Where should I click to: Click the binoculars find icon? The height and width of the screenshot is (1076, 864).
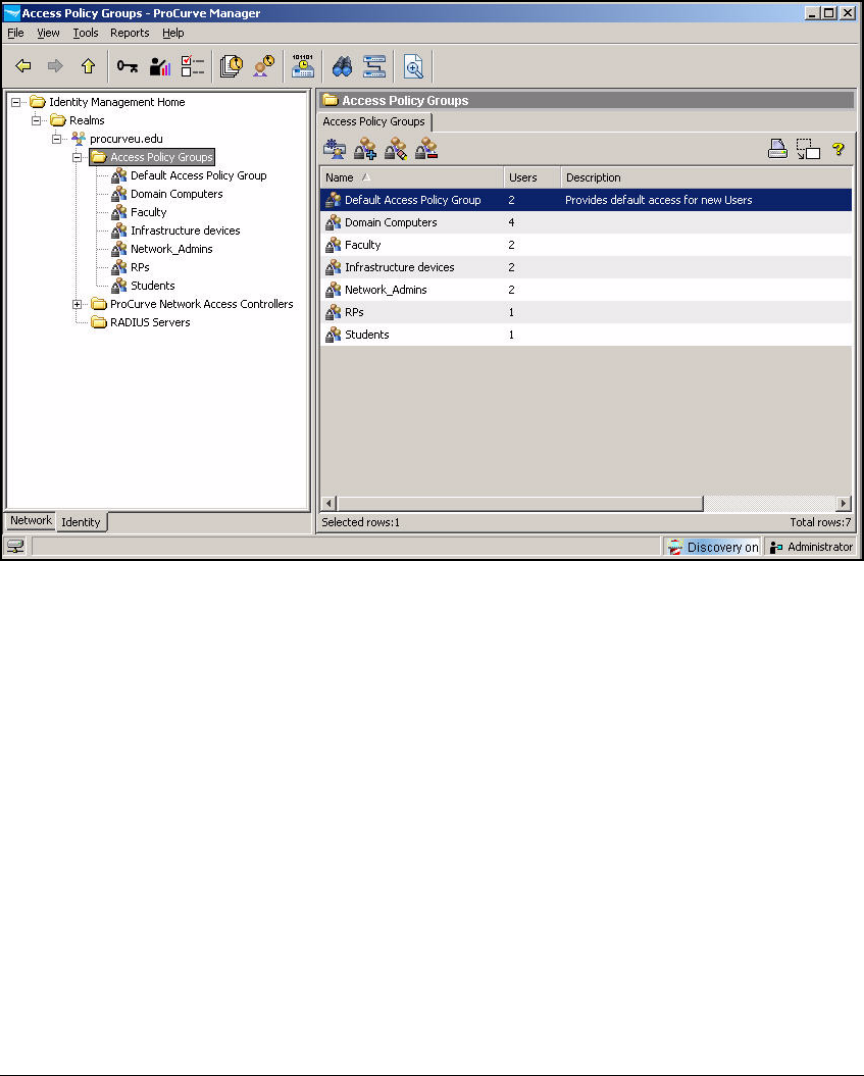click(x=342, y=66)
